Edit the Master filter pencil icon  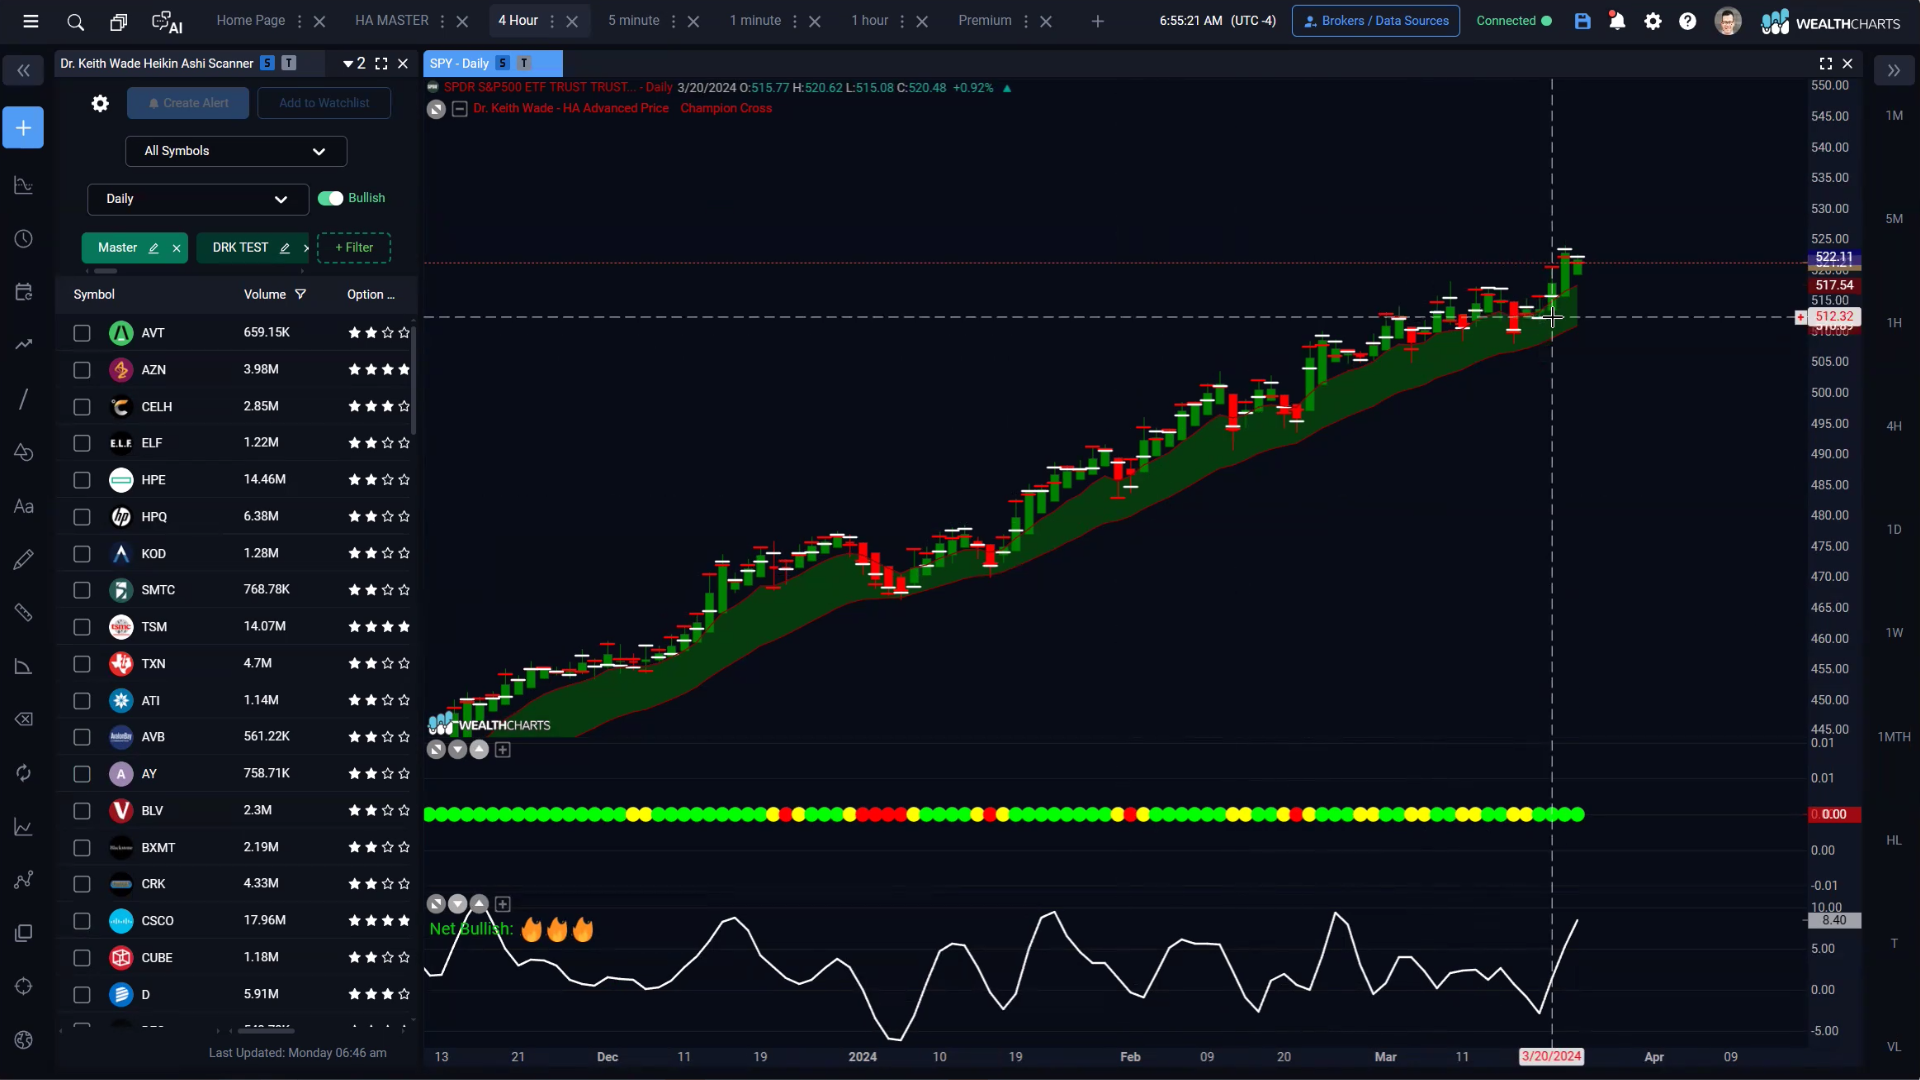click(x=153, y=248)
